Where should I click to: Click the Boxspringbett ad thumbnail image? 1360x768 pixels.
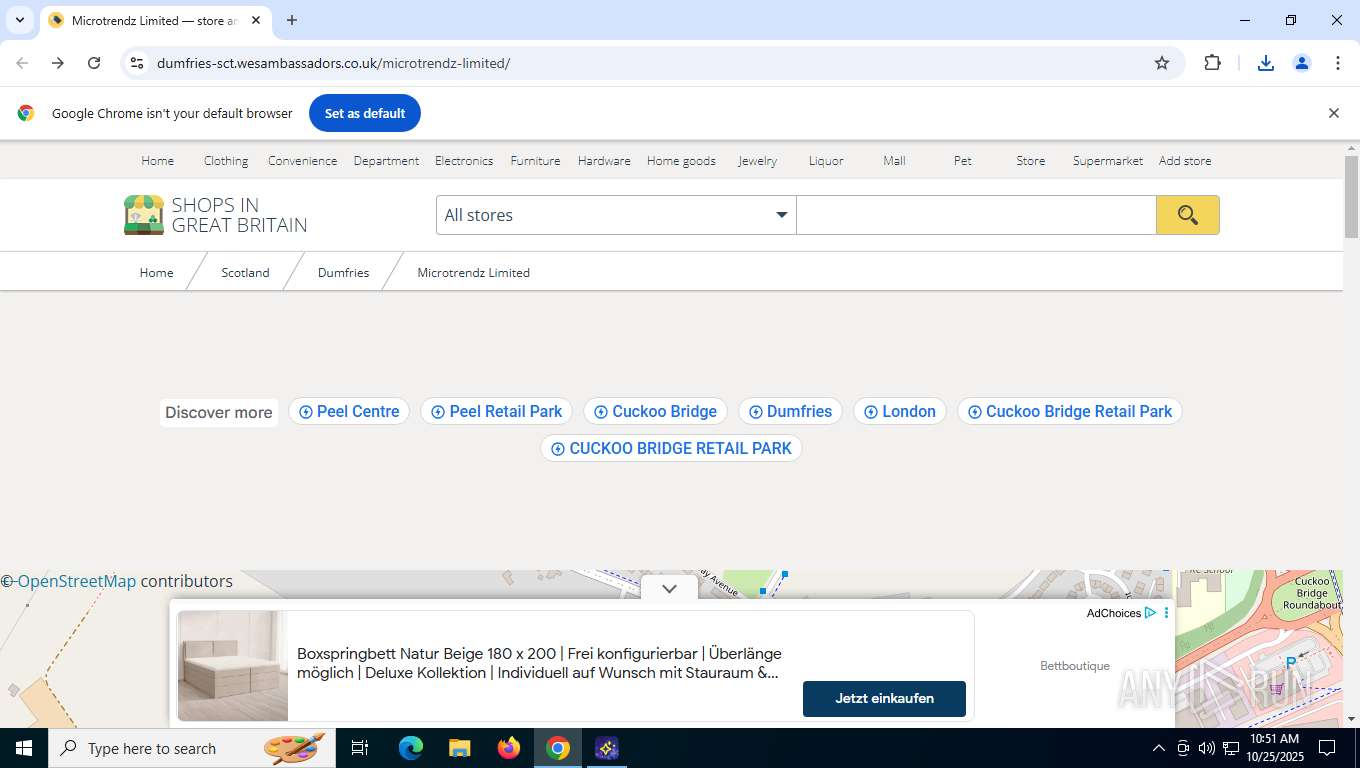click(233, 666)
